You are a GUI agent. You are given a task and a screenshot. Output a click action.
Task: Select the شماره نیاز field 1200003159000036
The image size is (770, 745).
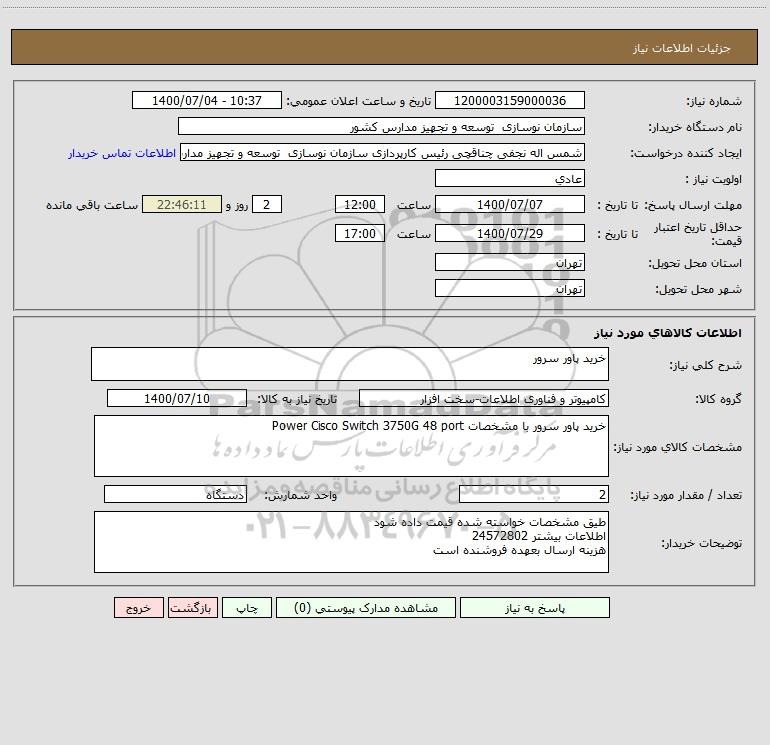pos(510,100)
